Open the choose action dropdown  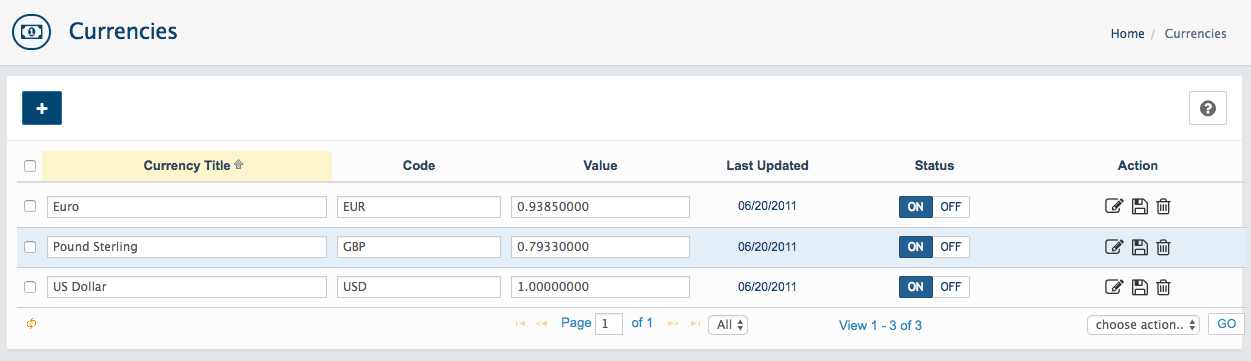[x=1143, y=324]
